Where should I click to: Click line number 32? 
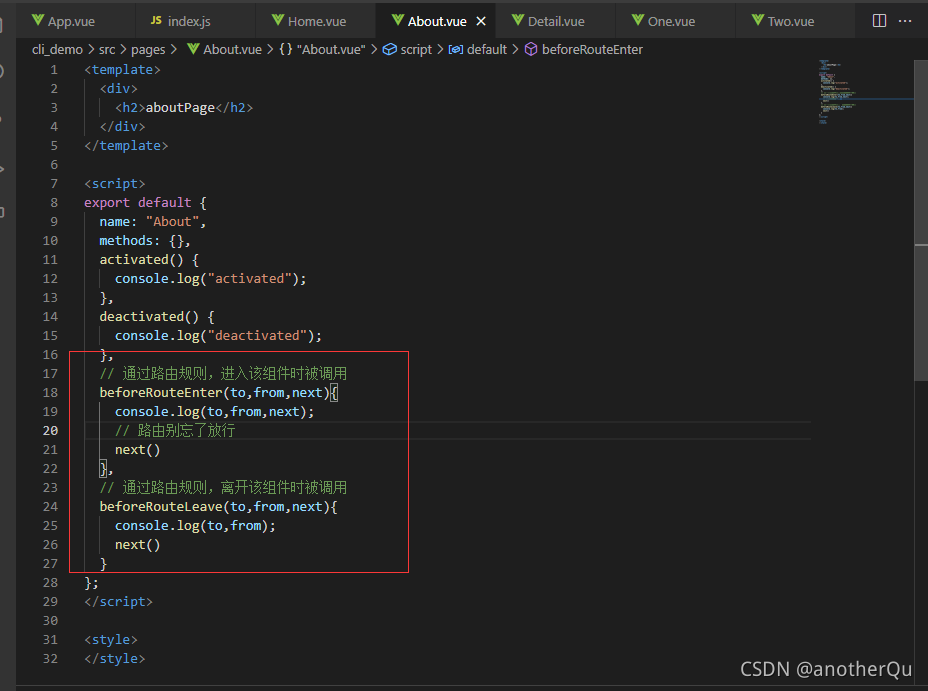[50, 659]
